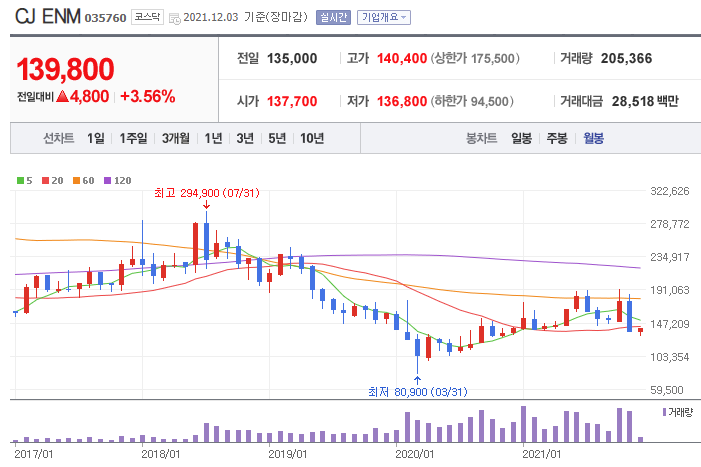
Task: Click the 코스닥 market badge
Action: point(147,17)
